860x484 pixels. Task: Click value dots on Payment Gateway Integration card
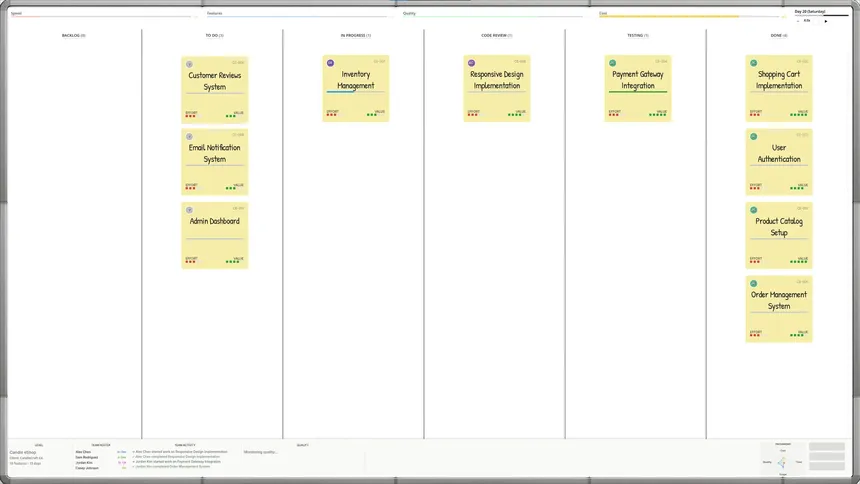658,115
